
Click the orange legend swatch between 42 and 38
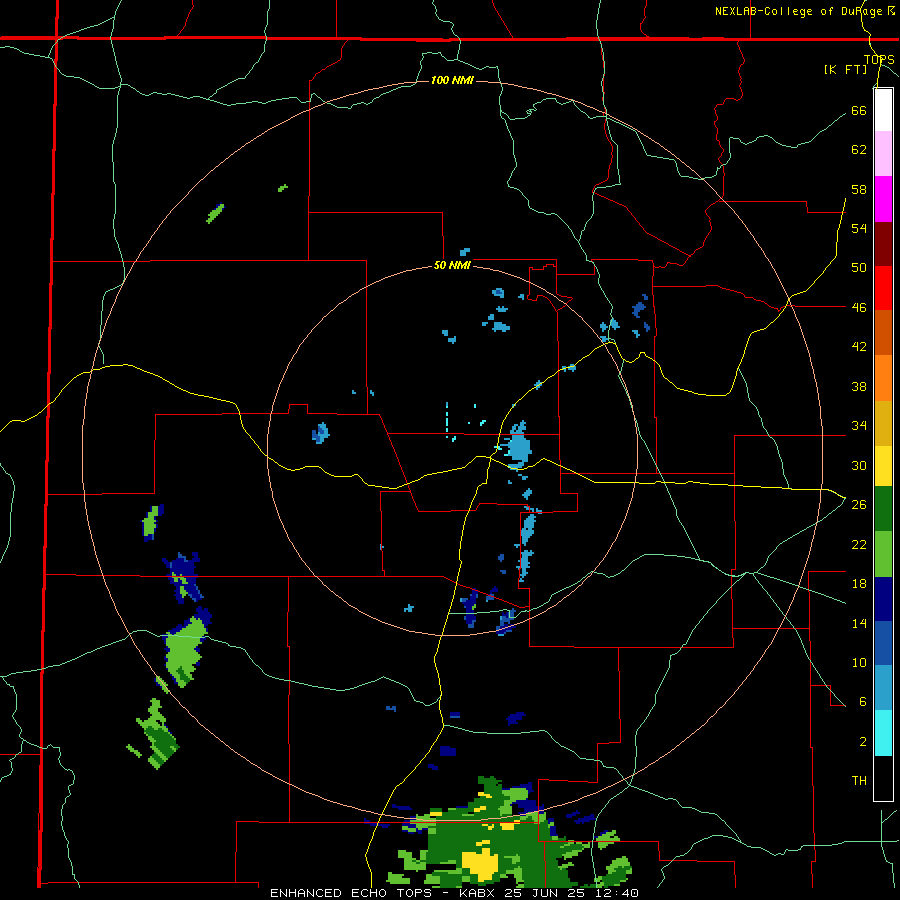tap(883, 377)
